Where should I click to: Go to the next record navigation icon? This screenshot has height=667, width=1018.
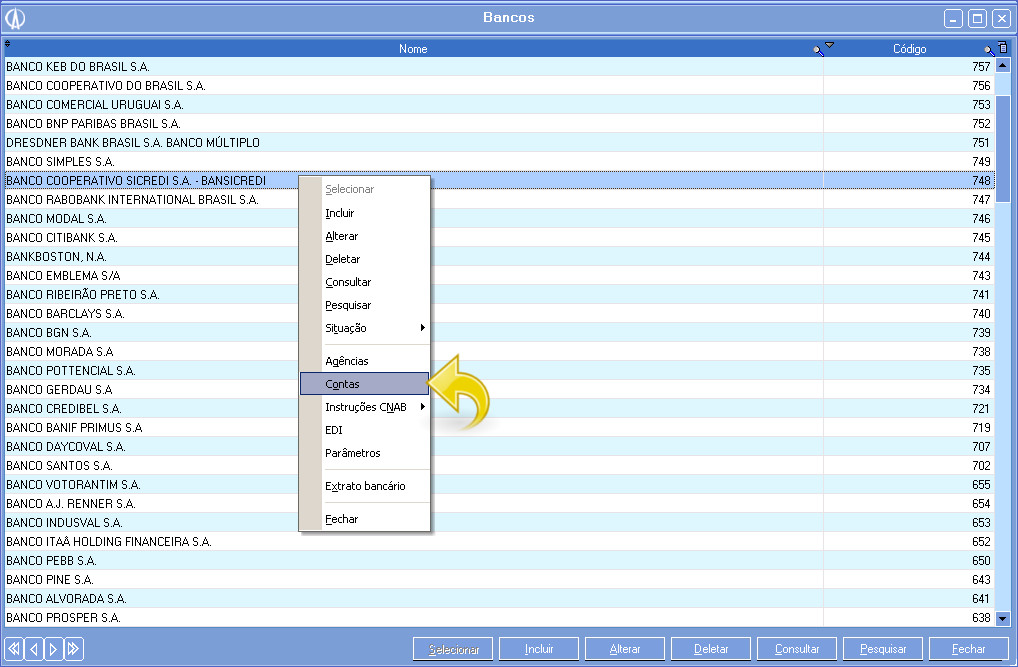54,648
